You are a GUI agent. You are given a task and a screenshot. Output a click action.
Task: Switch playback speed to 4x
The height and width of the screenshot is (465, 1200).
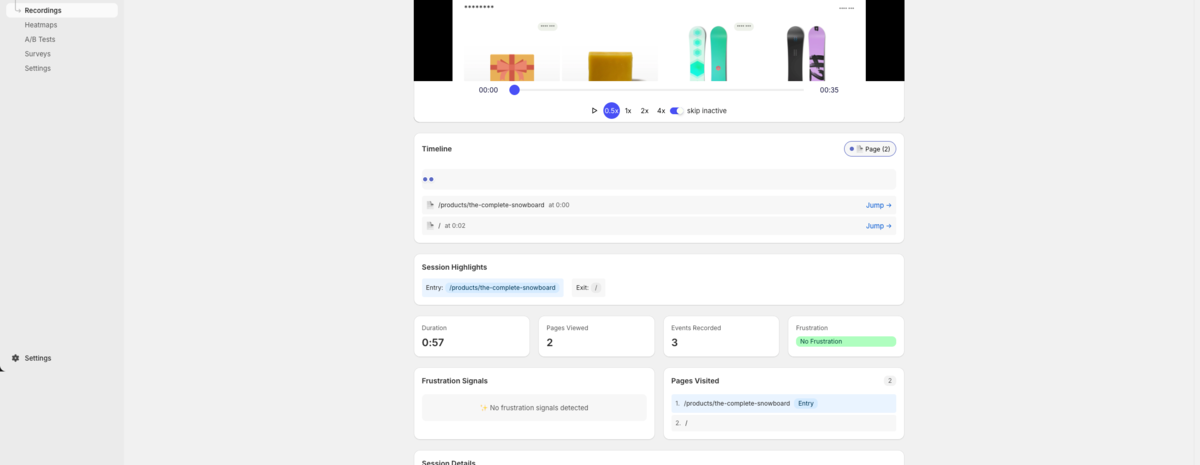tap(660, 111)
